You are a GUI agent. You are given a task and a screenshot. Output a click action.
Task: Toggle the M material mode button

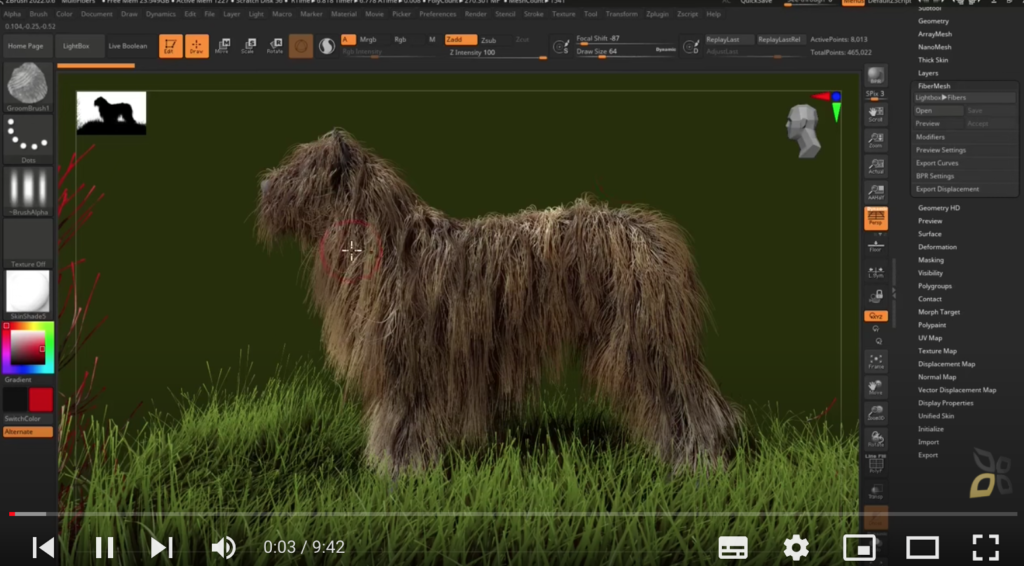[432, 40]
